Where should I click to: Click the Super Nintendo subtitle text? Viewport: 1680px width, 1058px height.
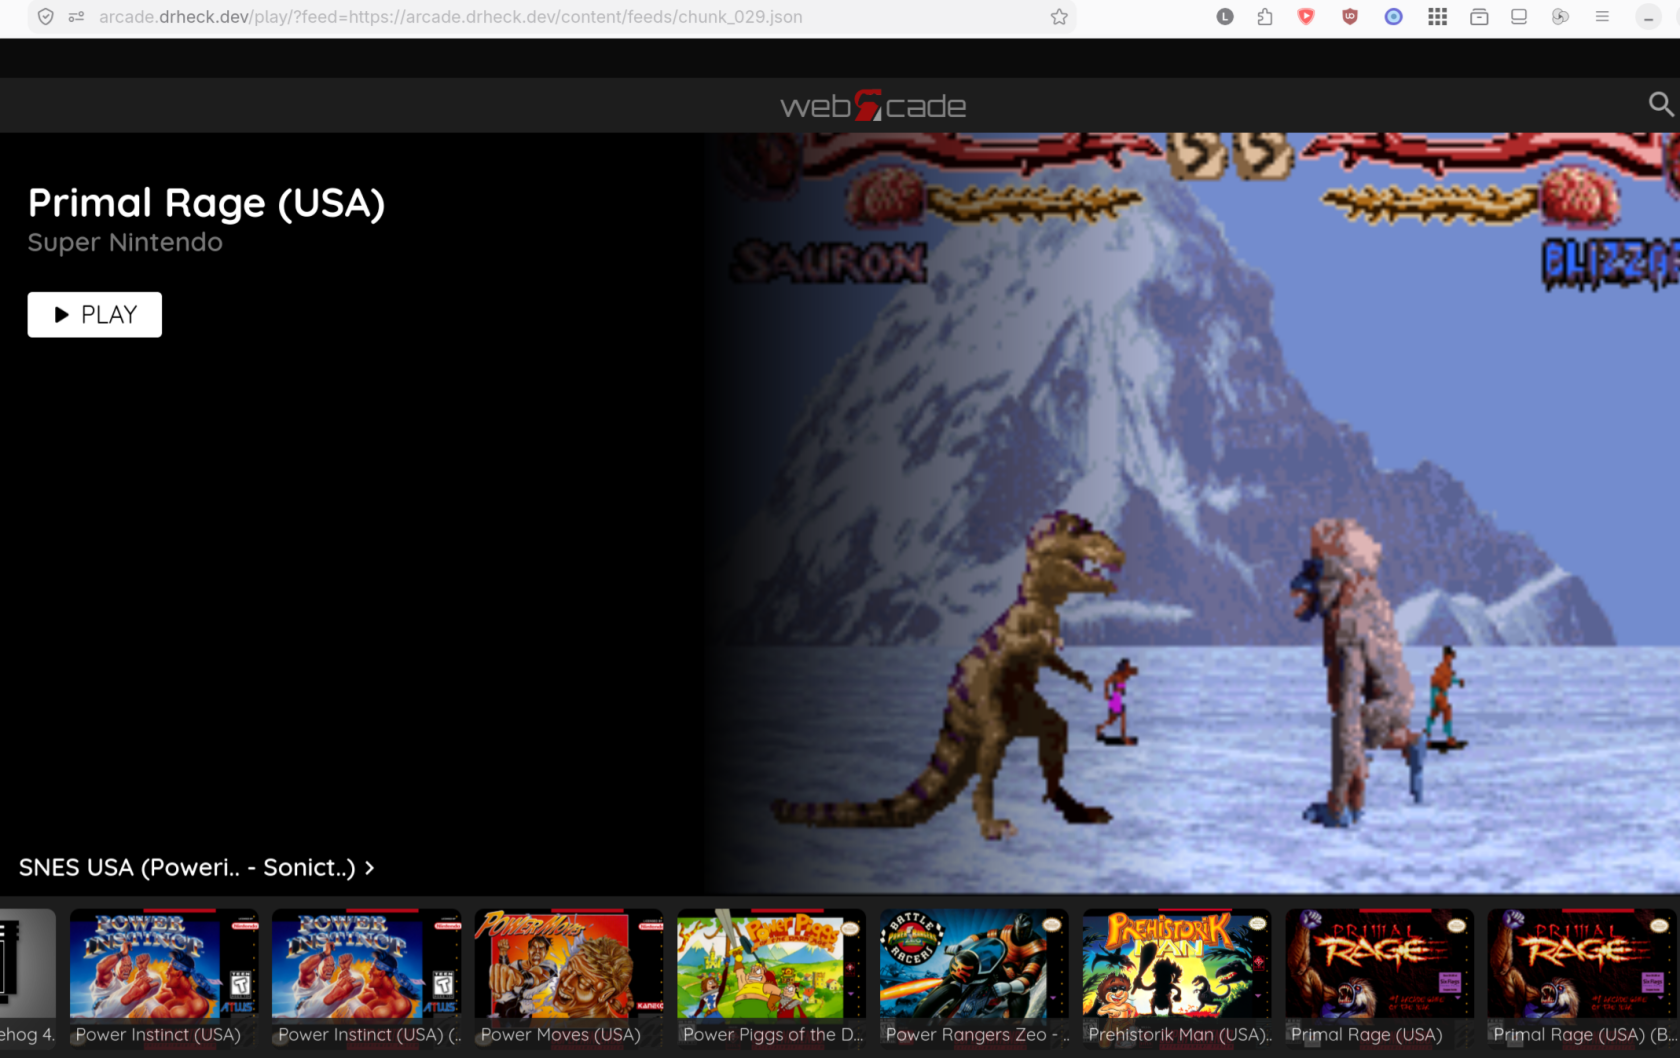(125, 243)
